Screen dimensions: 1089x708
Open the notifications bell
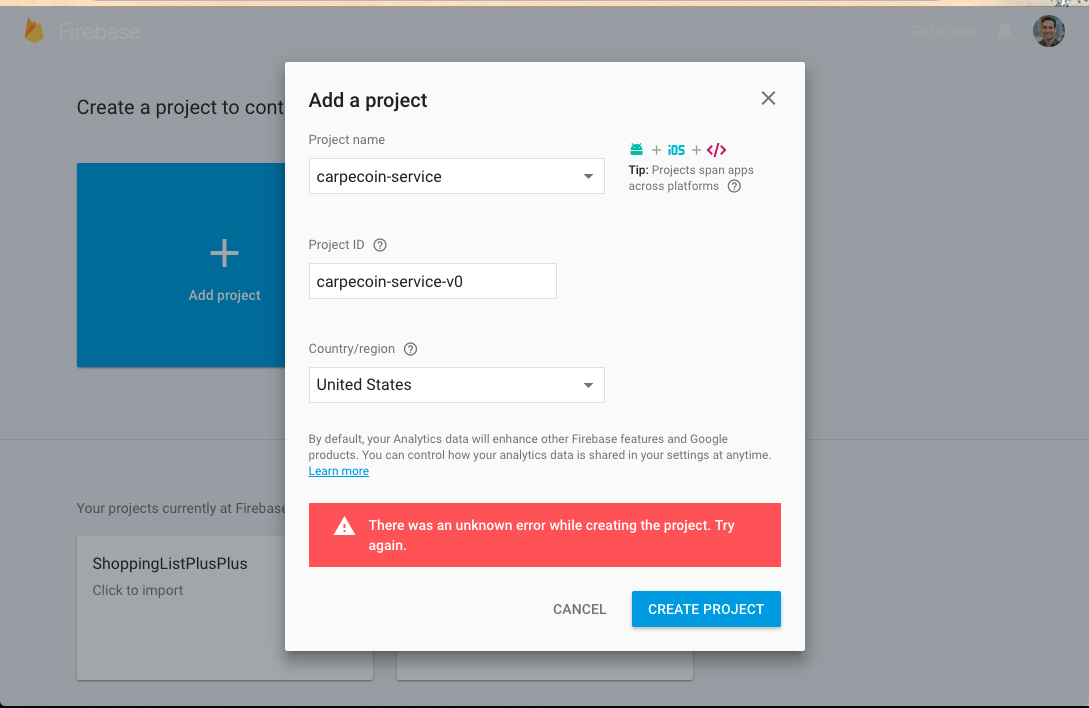coord(1004,31)
